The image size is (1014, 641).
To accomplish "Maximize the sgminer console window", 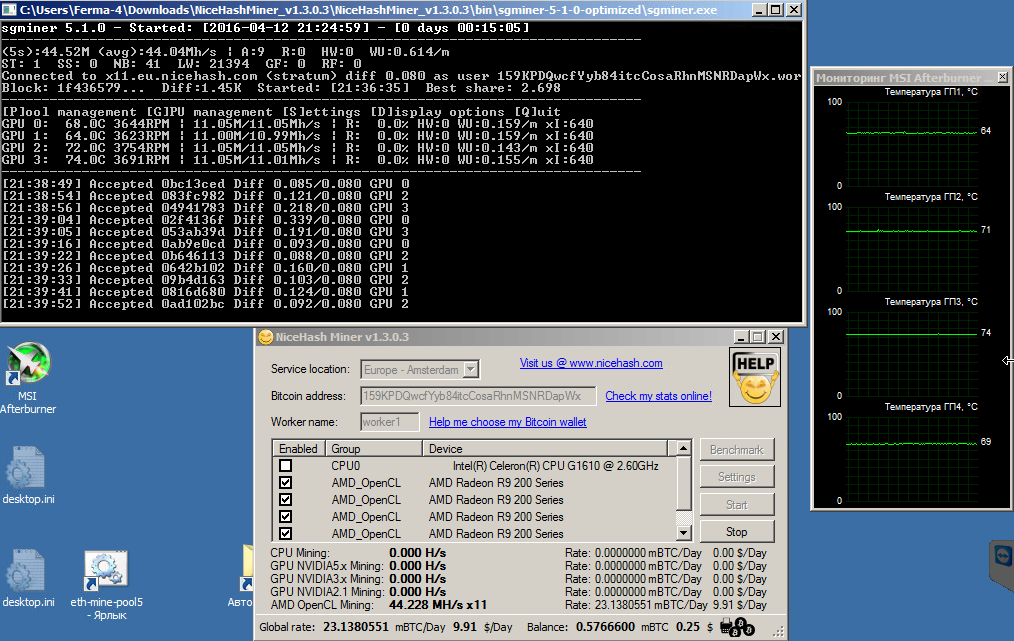I will tap(776, 10).
